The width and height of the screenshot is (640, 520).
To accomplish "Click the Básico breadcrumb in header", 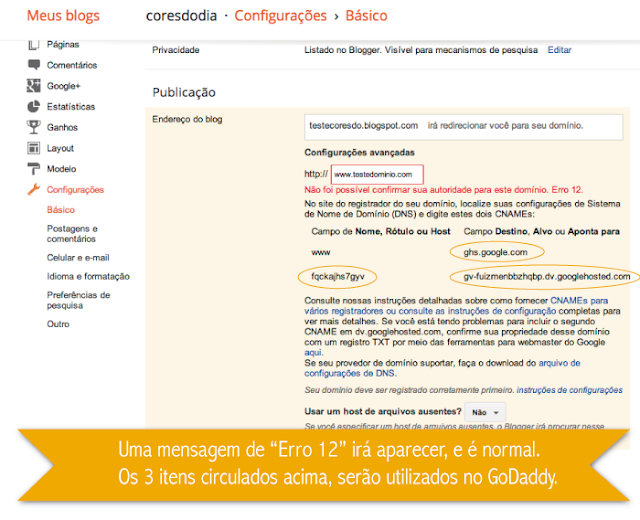I will (366, 16).
